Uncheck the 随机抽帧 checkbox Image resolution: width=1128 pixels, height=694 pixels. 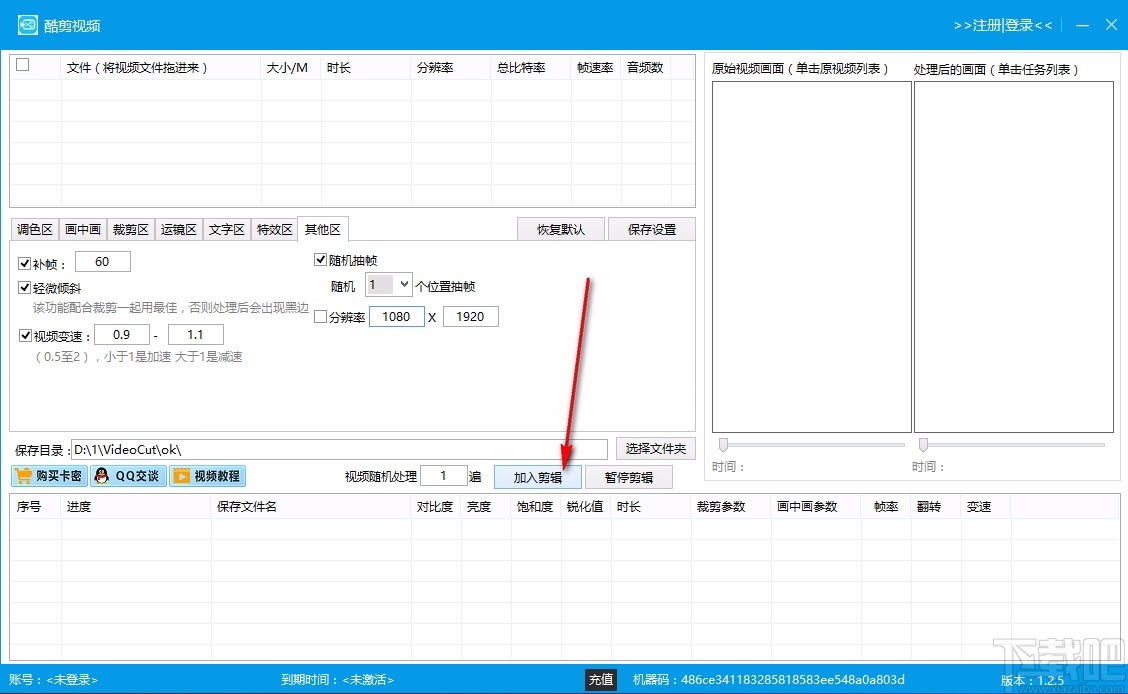pyautogui.click(x=321, y=260)
